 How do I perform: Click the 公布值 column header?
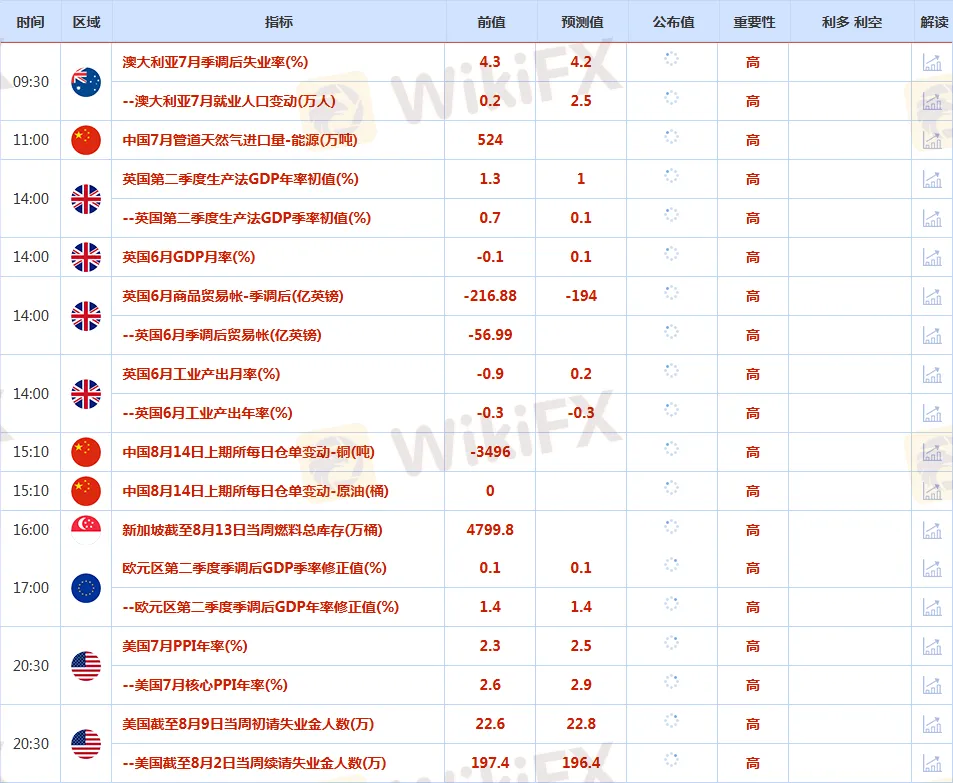click(x=672, y=22)
